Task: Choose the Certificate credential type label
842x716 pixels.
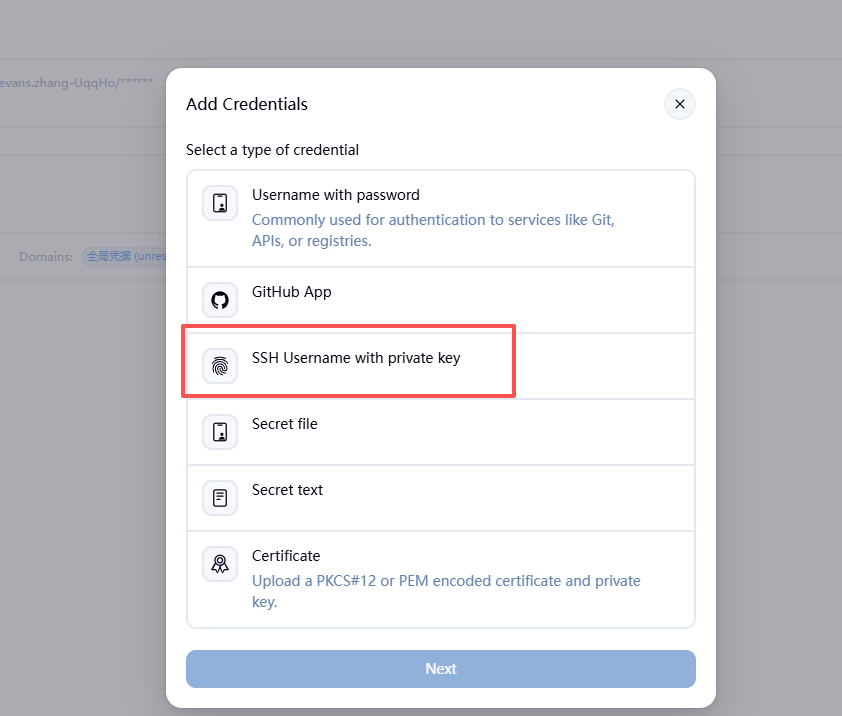Action: click(x=286, y=556)
